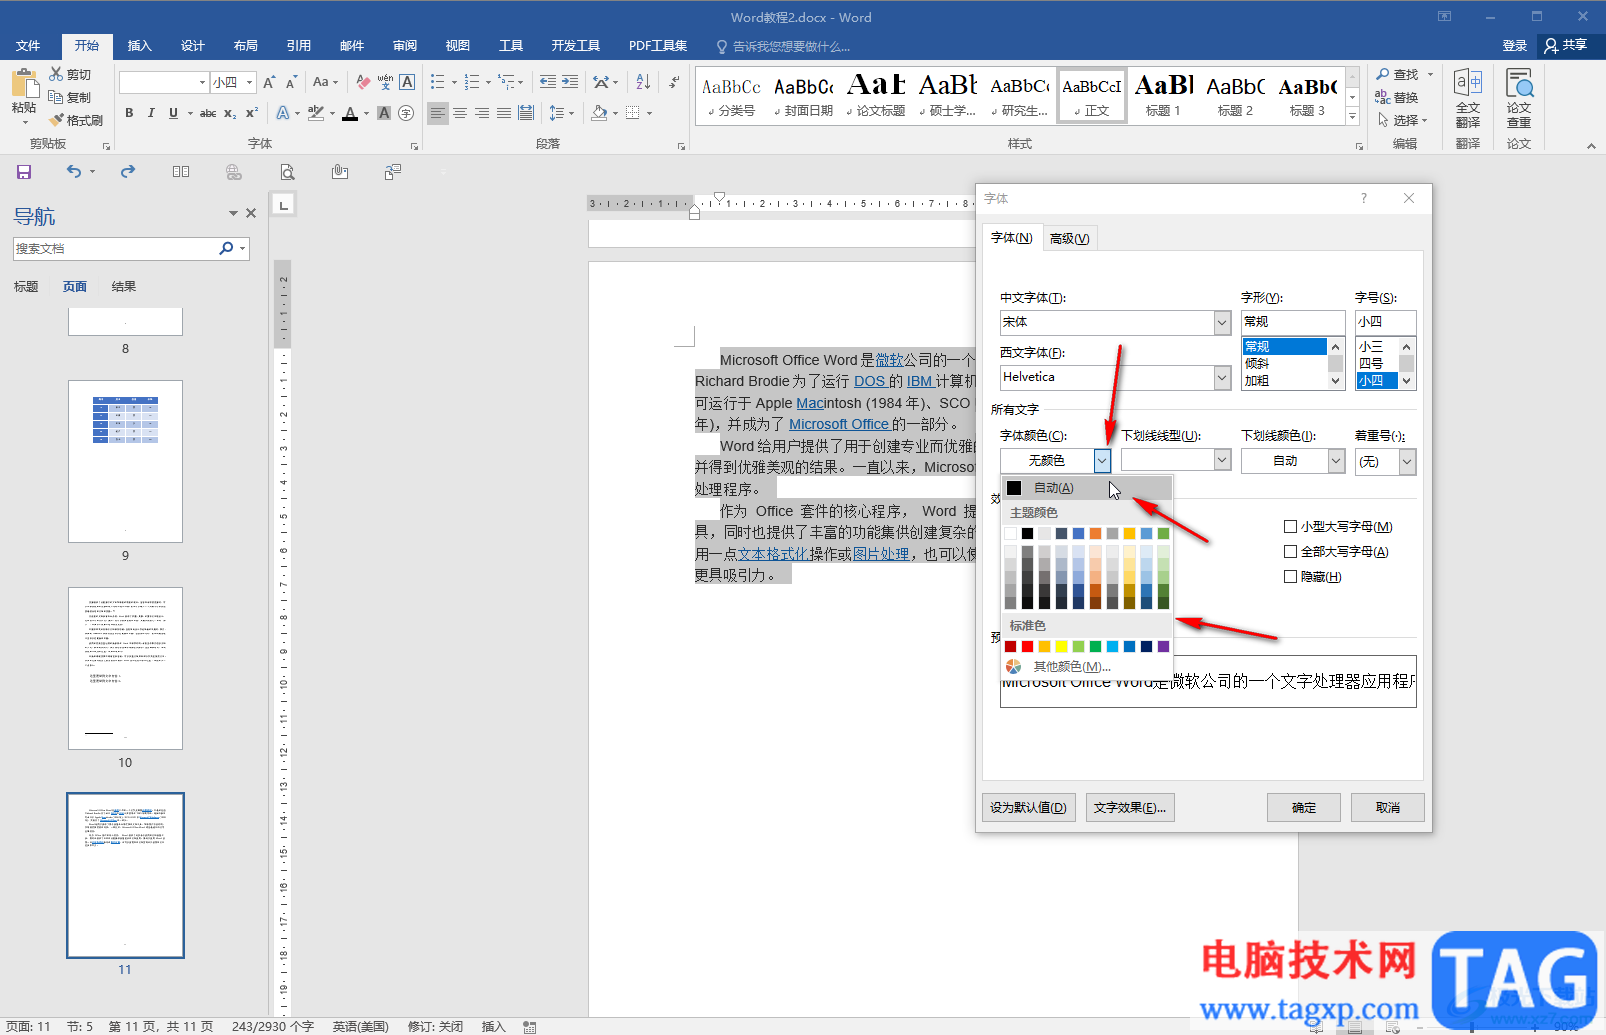Open Text Effects button
Screen dimensions: 1606x1035
1130,808
